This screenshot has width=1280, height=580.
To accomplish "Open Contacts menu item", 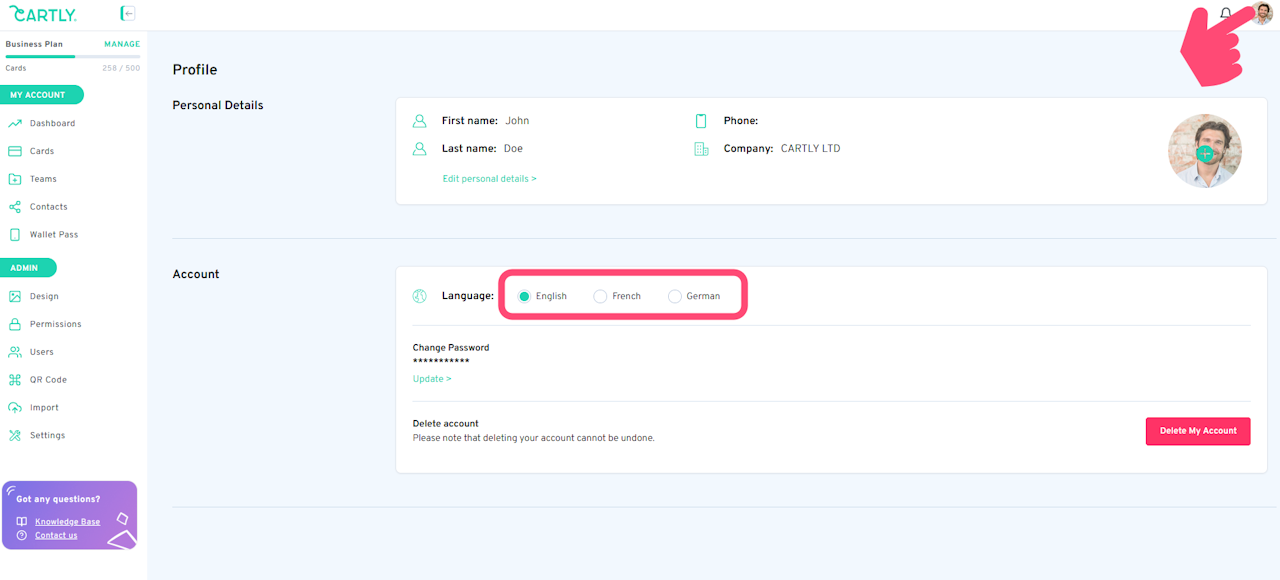I will click(x=49, y=207).
